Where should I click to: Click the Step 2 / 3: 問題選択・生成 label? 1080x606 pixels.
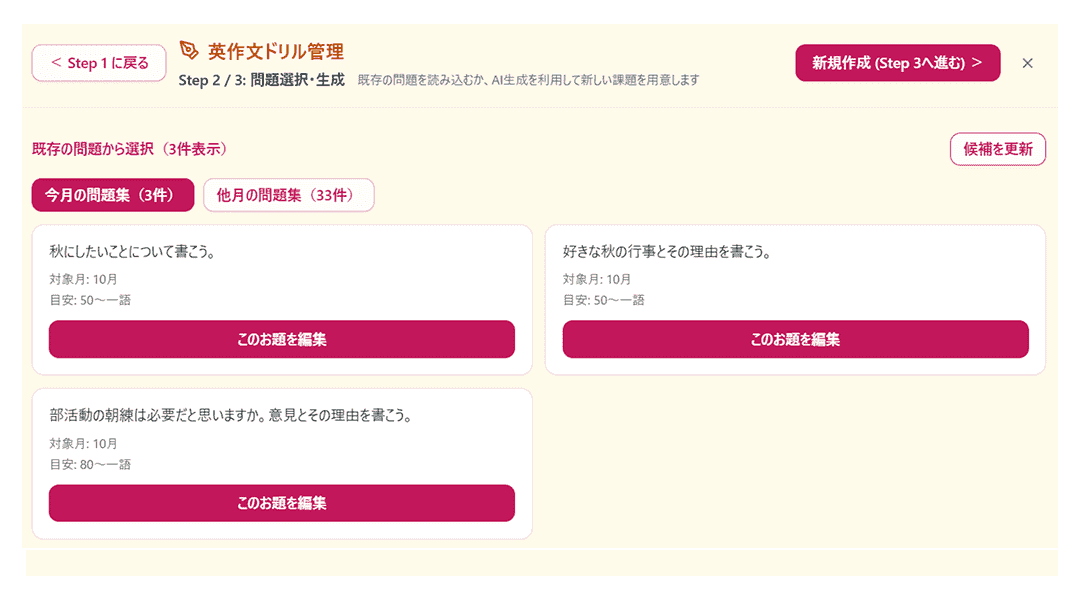(x=261, y=80)
